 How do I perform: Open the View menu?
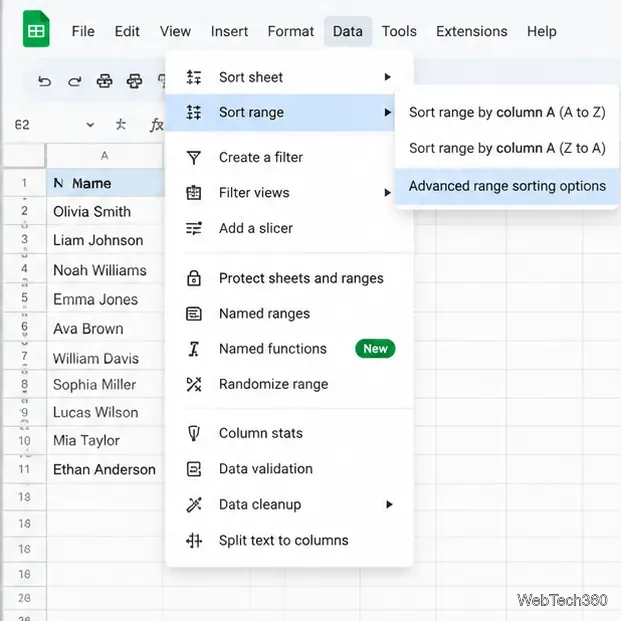tap(175, 31)
